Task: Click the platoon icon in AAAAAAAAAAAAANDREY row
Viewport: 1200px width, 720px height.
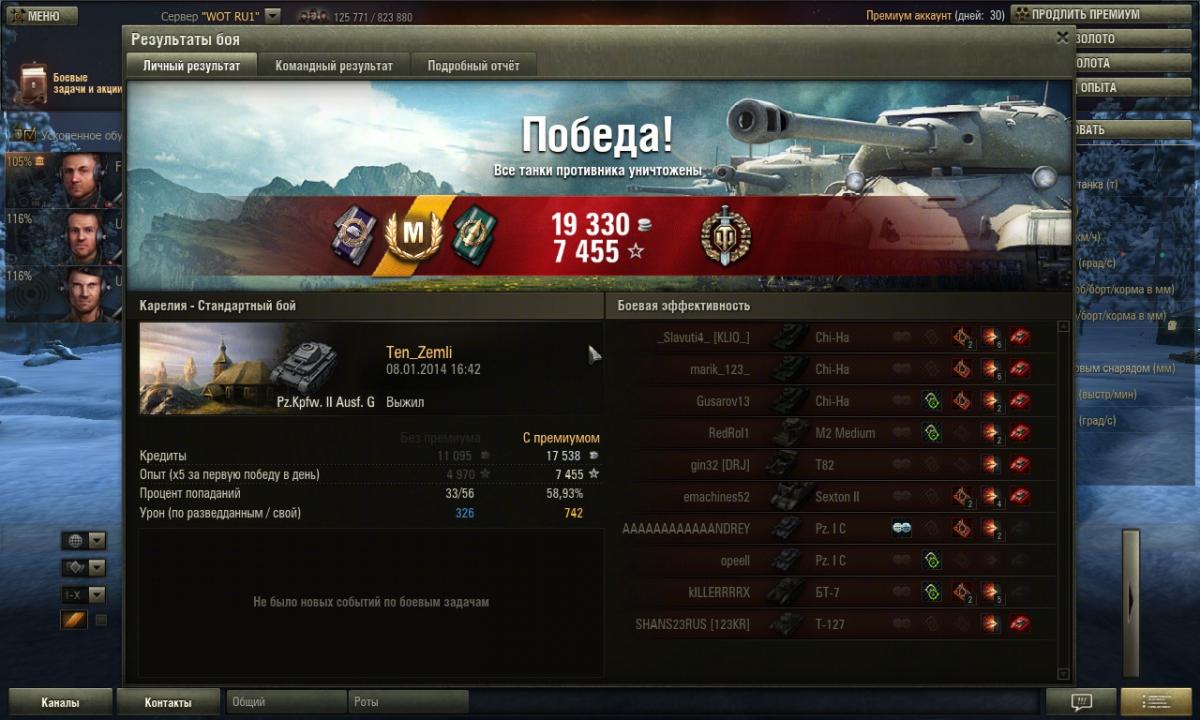Action: click(901, 529)
